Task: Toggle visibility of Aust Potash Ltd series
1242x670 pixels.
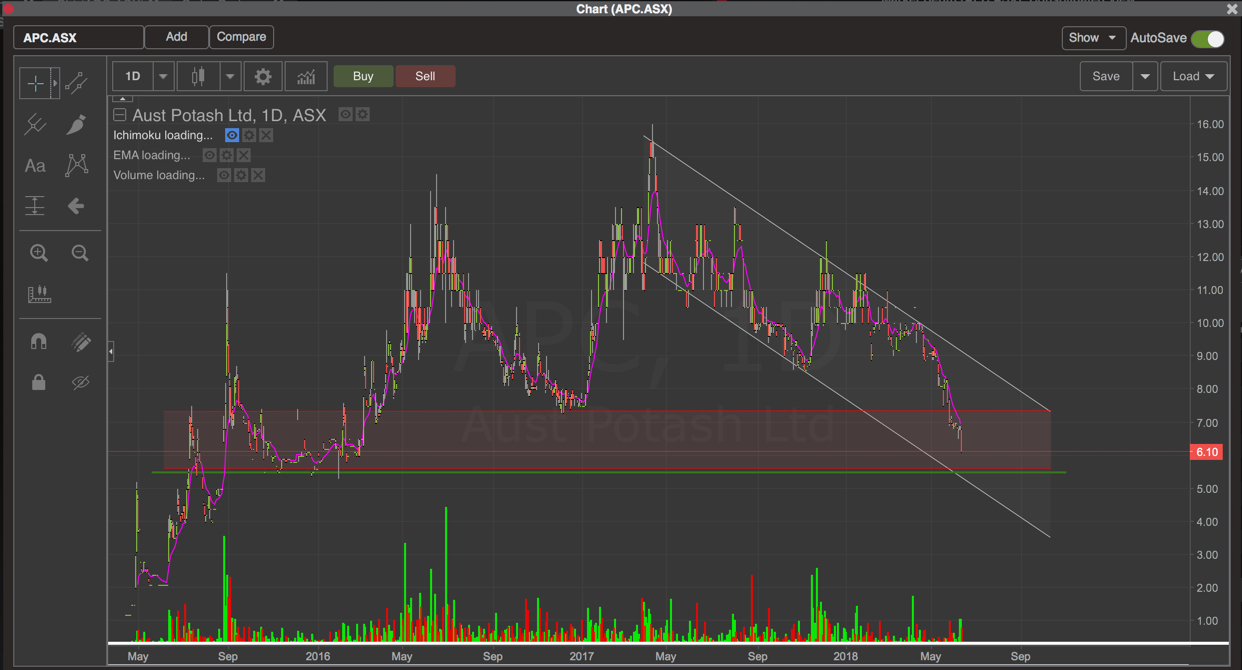Action: tap(345, 115)
